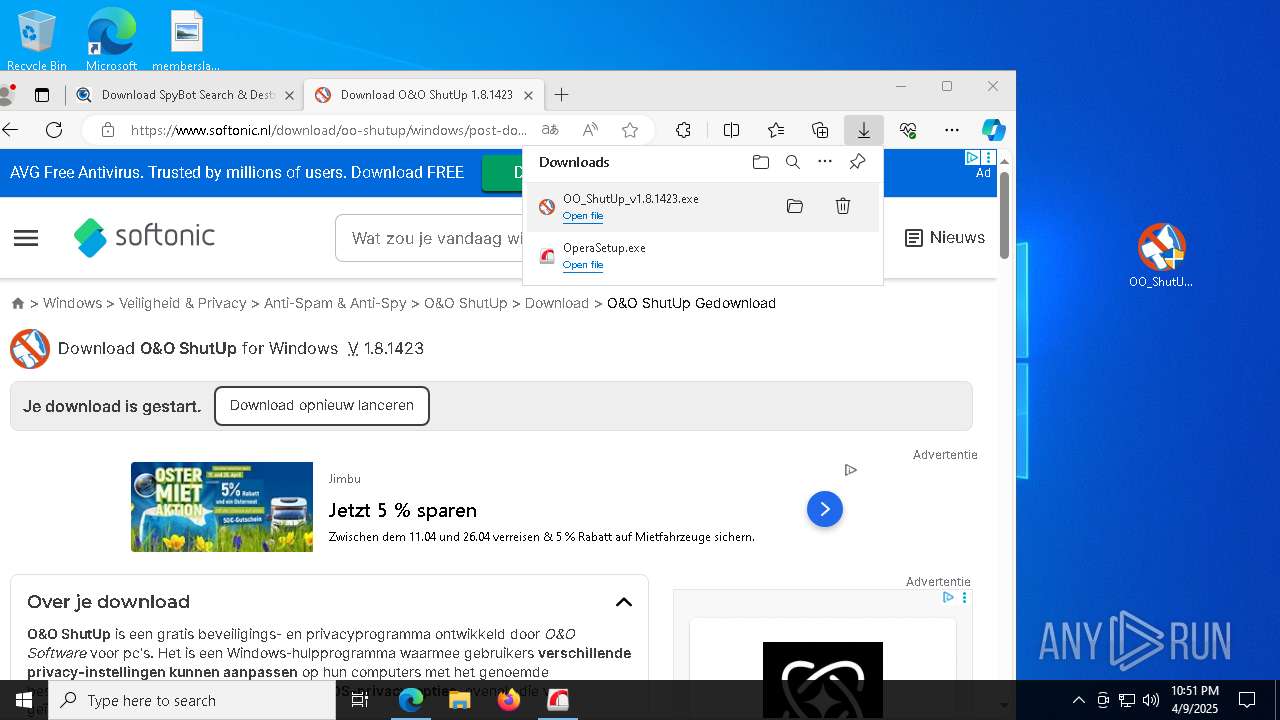
Task: Open file link for OperaSetup.exe
Action: (583, 265)
